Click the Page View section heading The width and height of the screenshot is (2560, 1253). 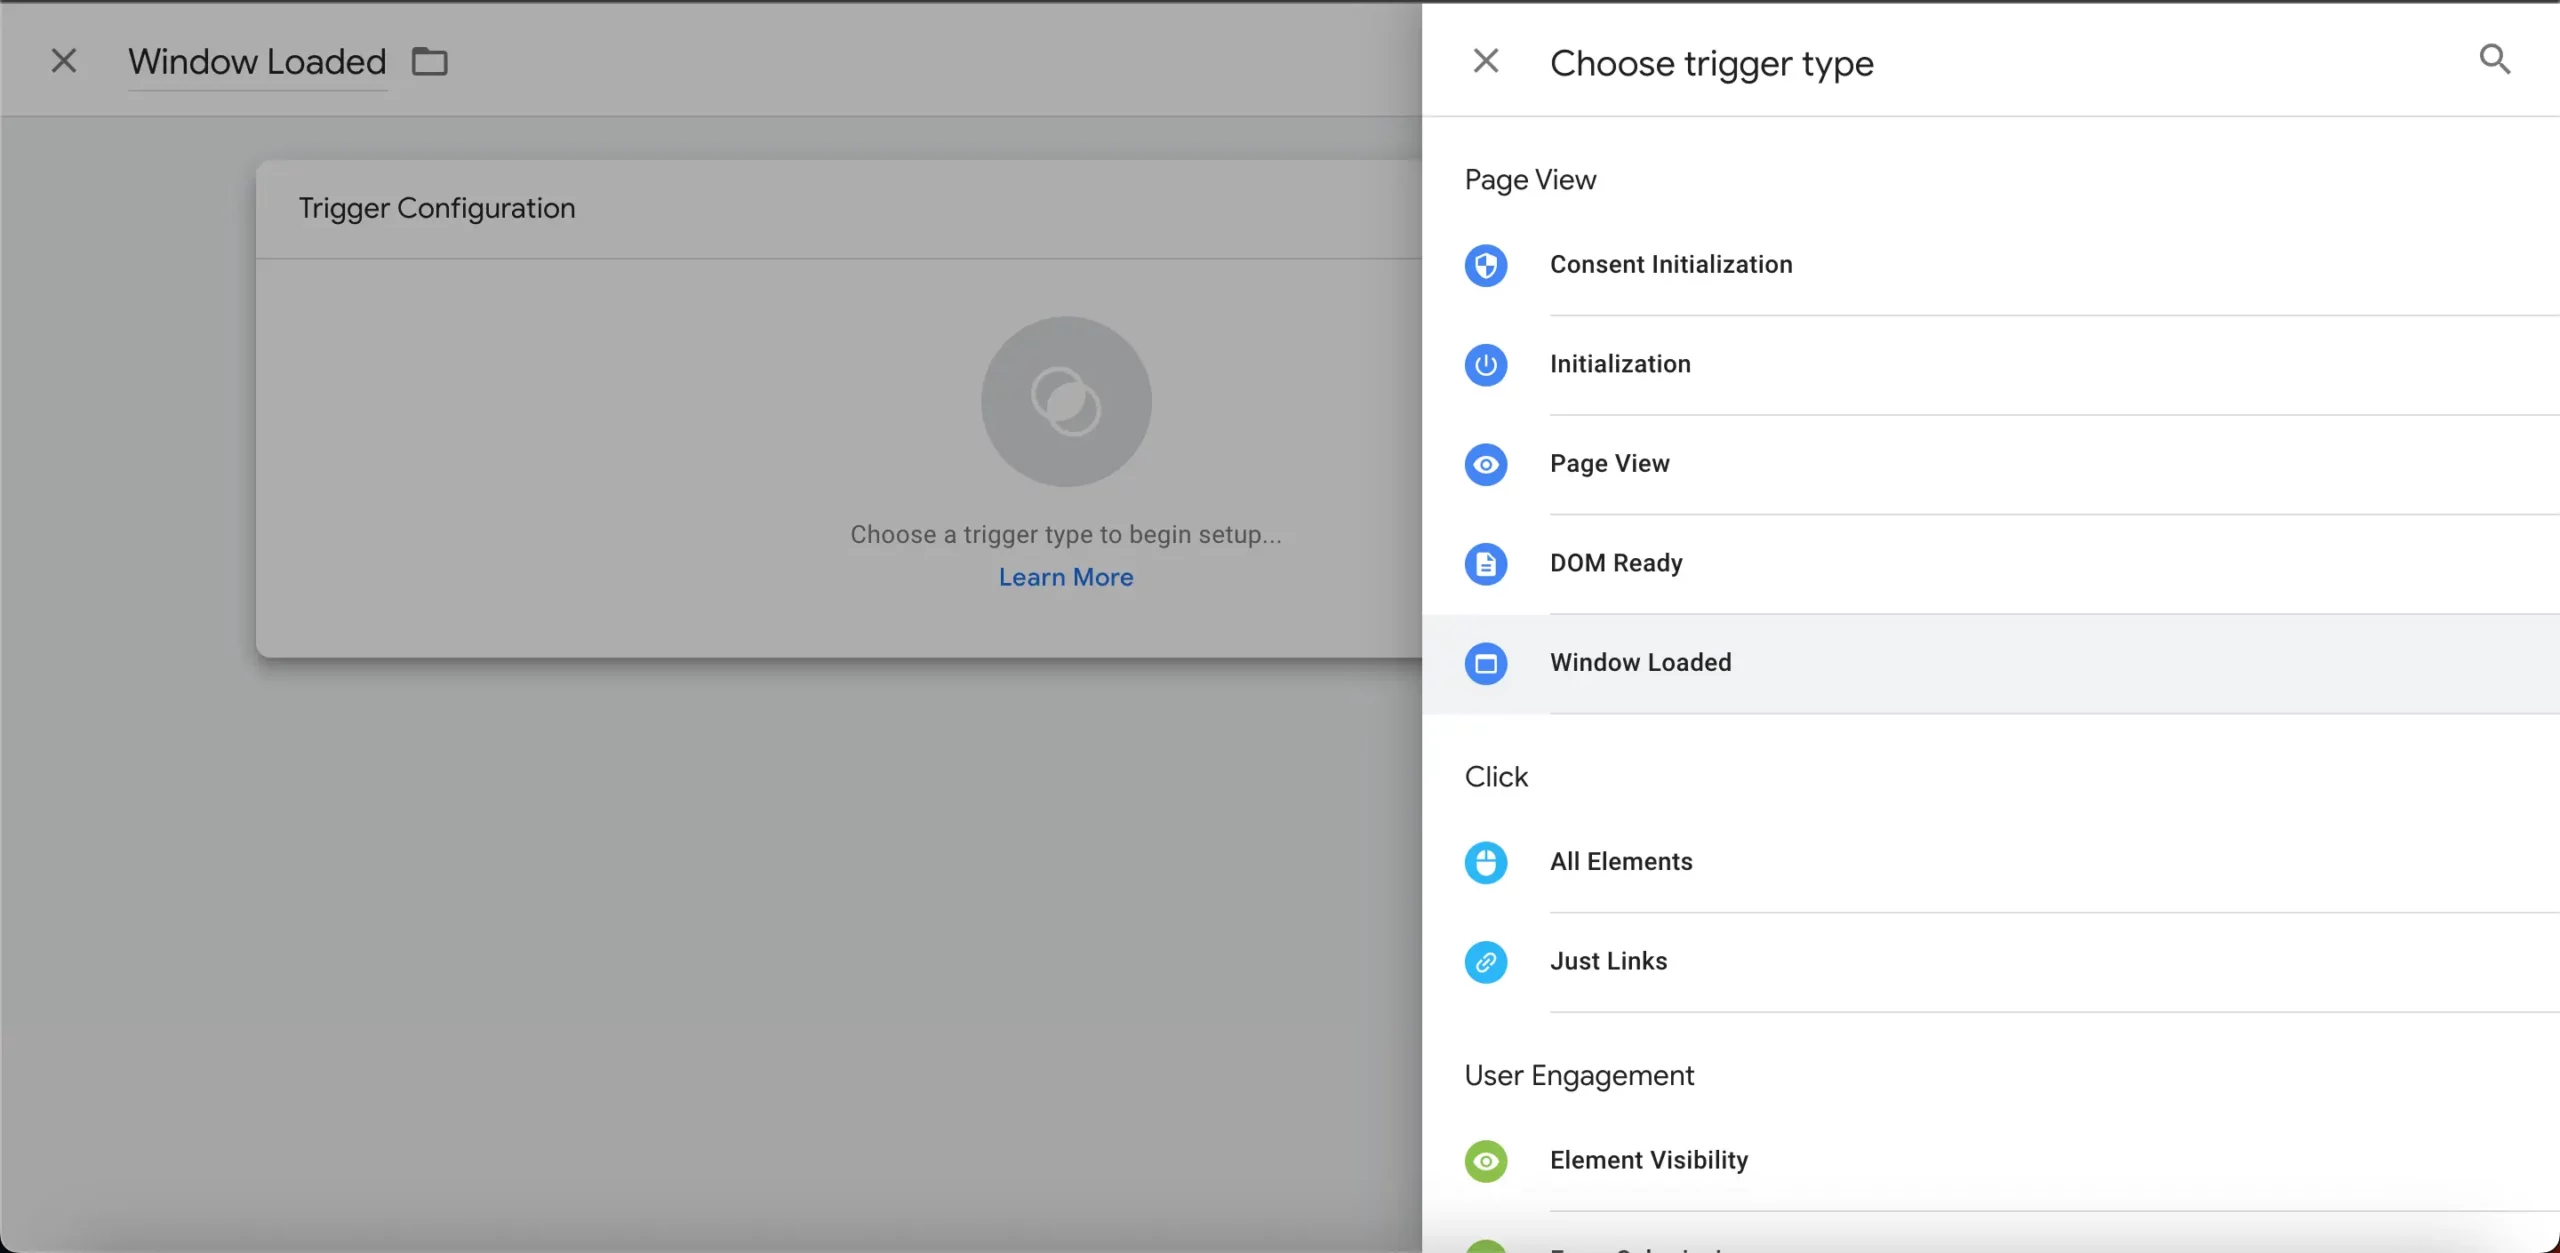click(x=1530, y=180)
